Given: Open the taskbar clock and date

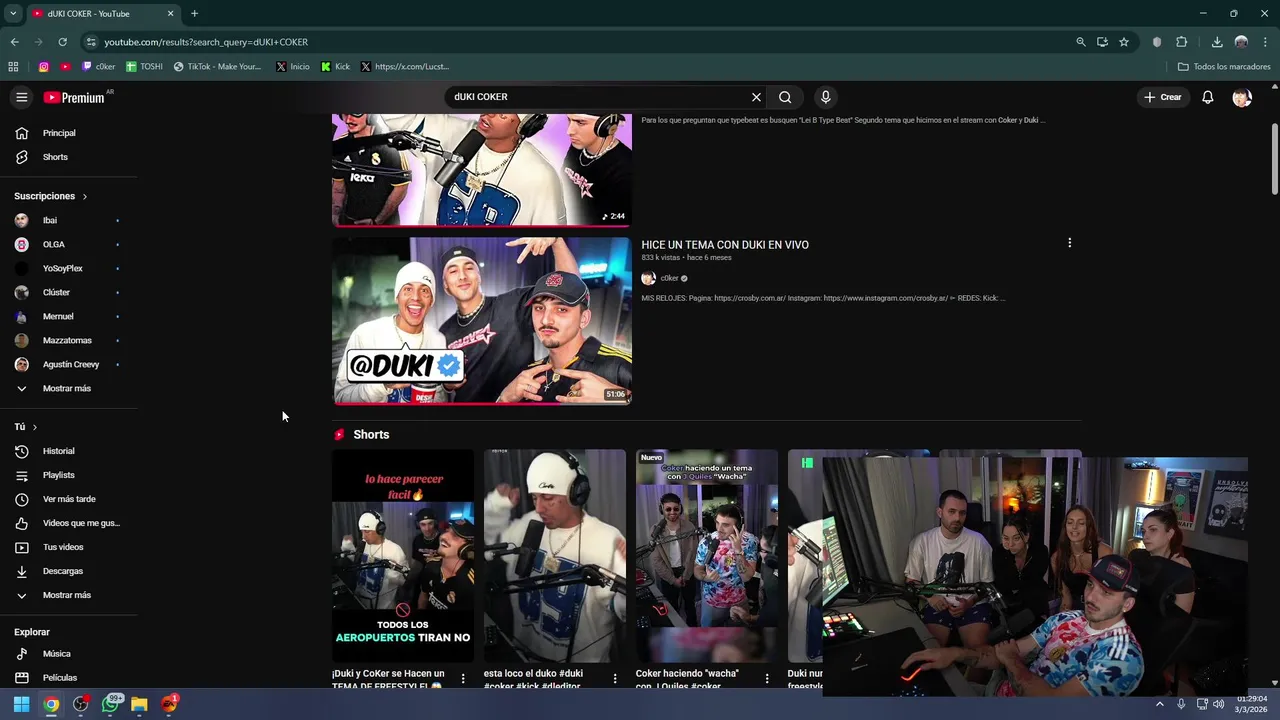Looking at the screenshot, I should (x=1252, y=704).
